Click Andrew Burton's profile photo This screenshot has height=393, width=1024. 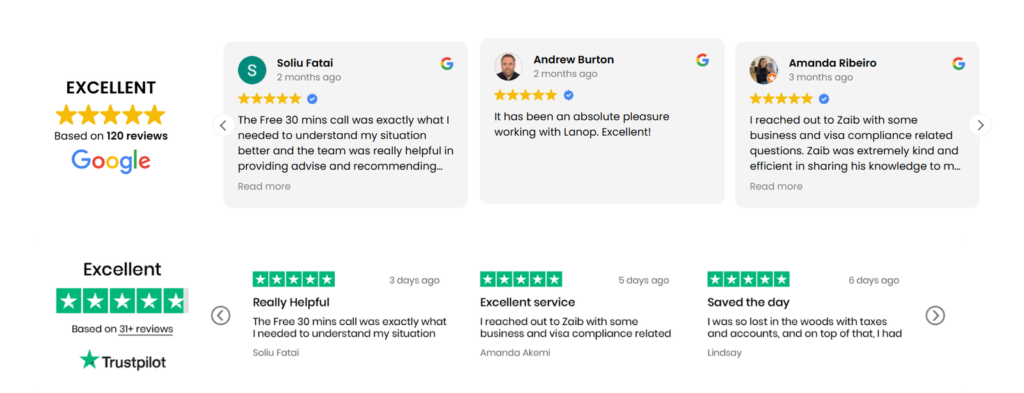(508, 67)
